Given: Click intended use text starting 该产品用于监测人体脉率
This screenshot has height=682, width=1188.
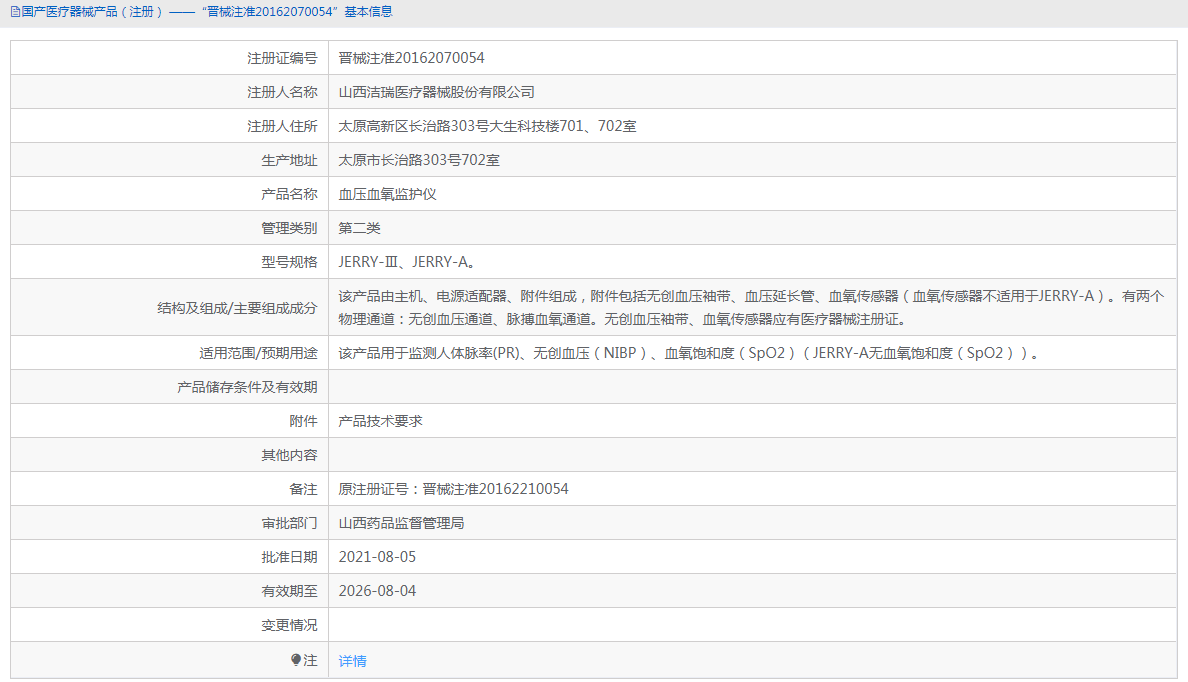Looking at the screenshot, I should tap(688, 353).
